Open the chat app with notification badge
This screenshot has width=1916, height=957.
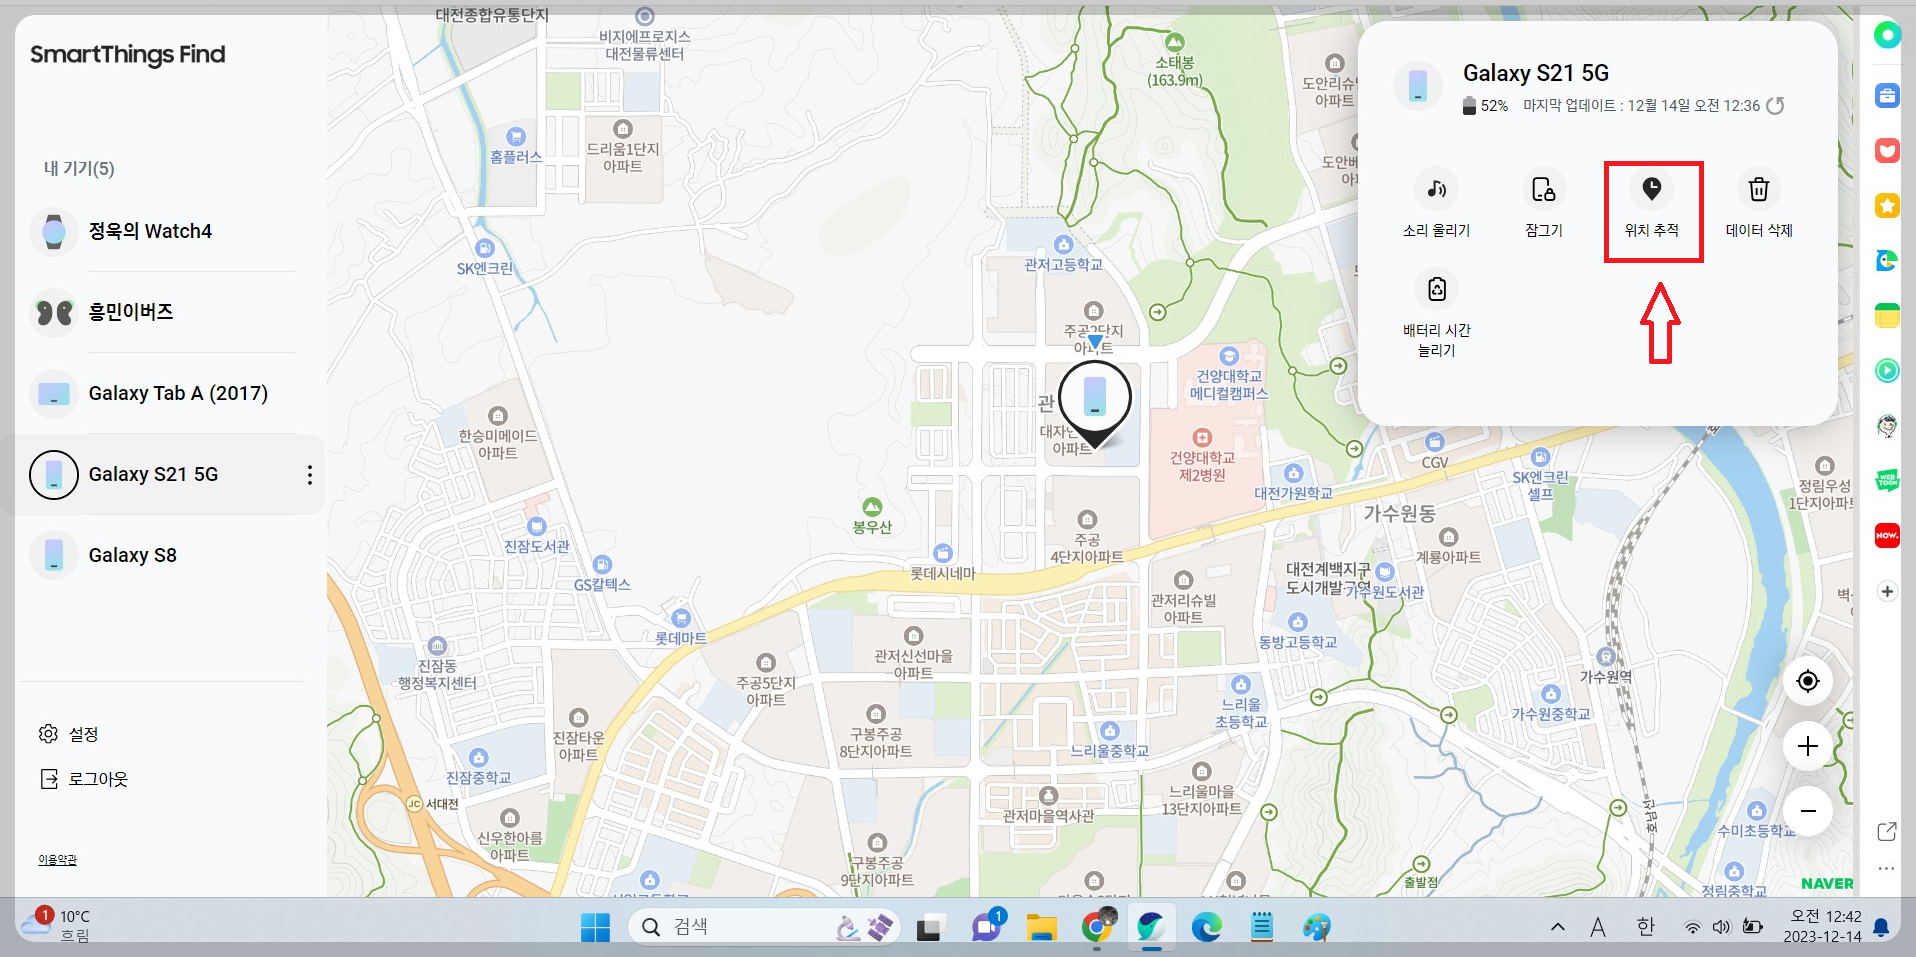click(987, 927)
